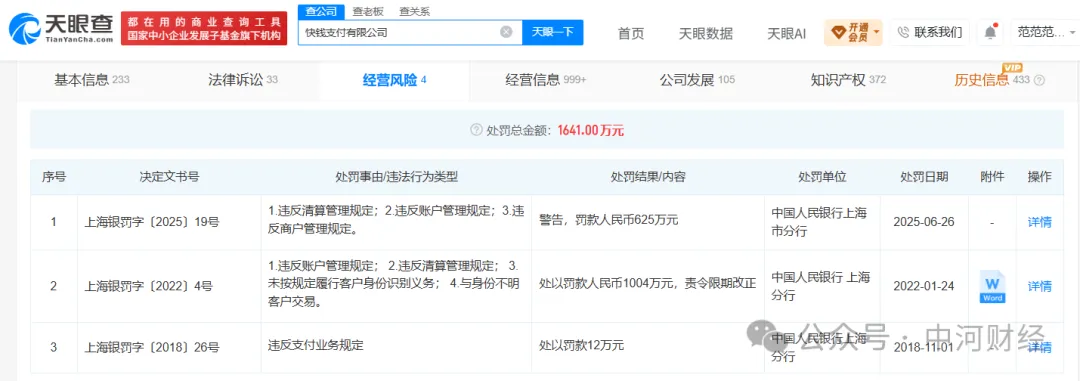Switch to the 经营信息 tab
Image resolution: width=1080 pixels, height=381 pixels.
tap(546, 80)
